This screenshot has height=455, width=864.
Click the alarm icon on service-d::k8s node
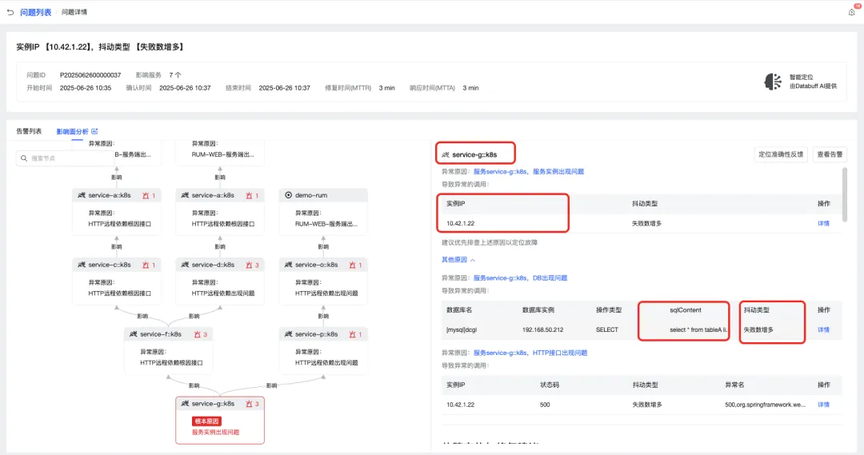point(249,265)
